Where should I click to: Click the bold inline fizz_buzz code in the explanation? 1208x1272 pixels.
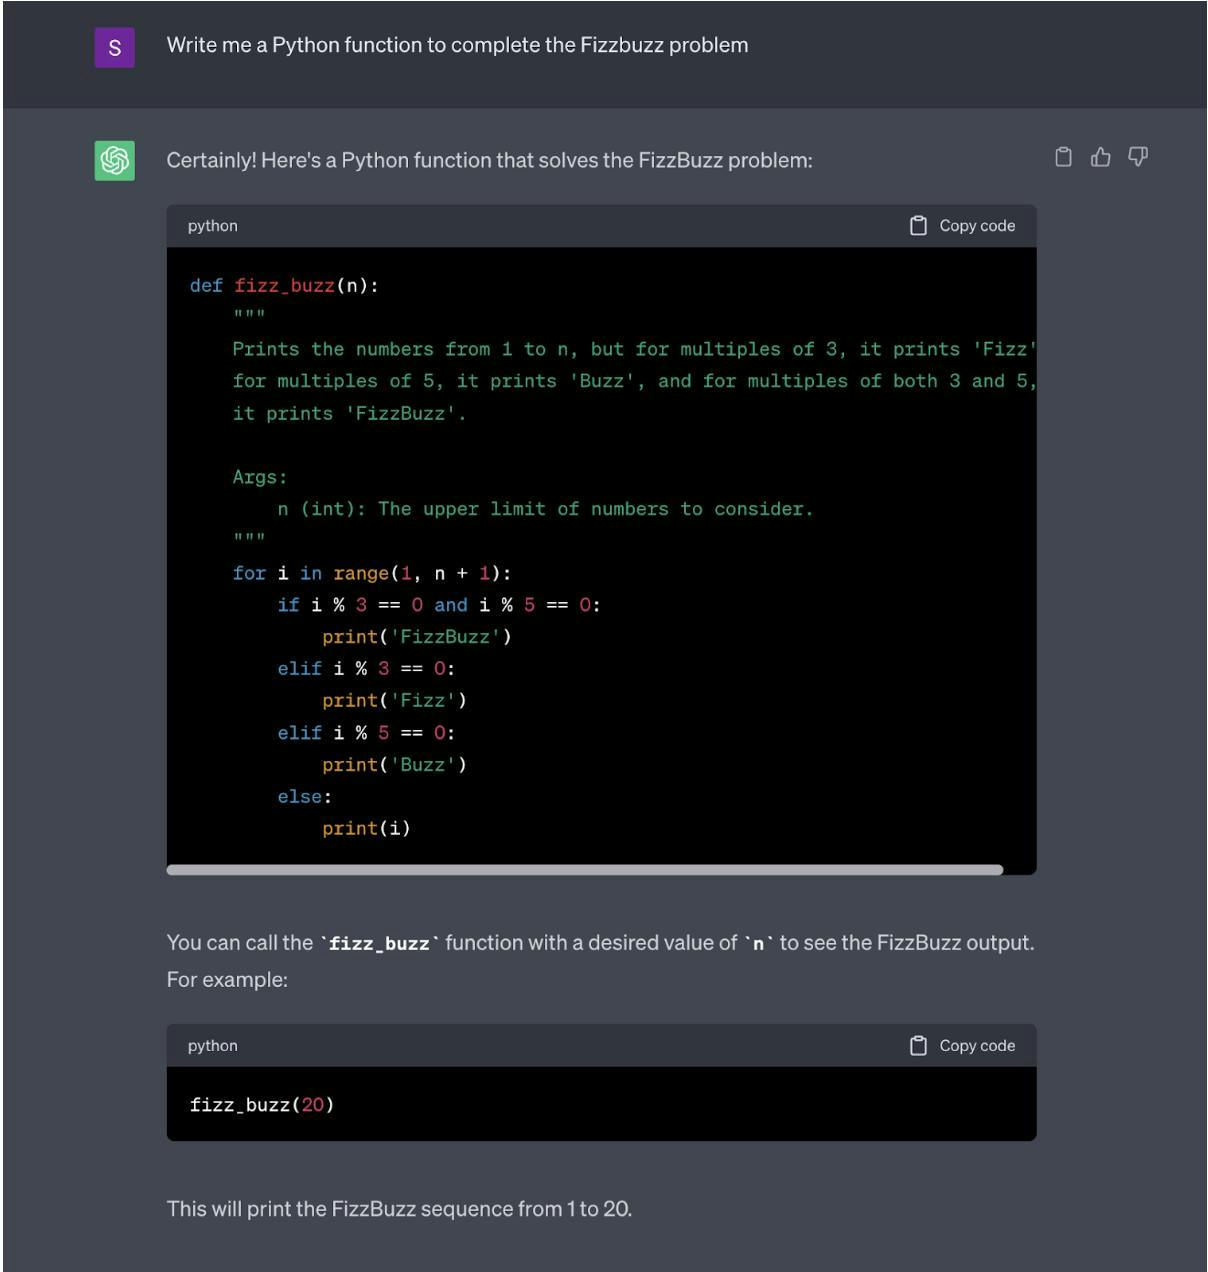(x=379, y=943)
